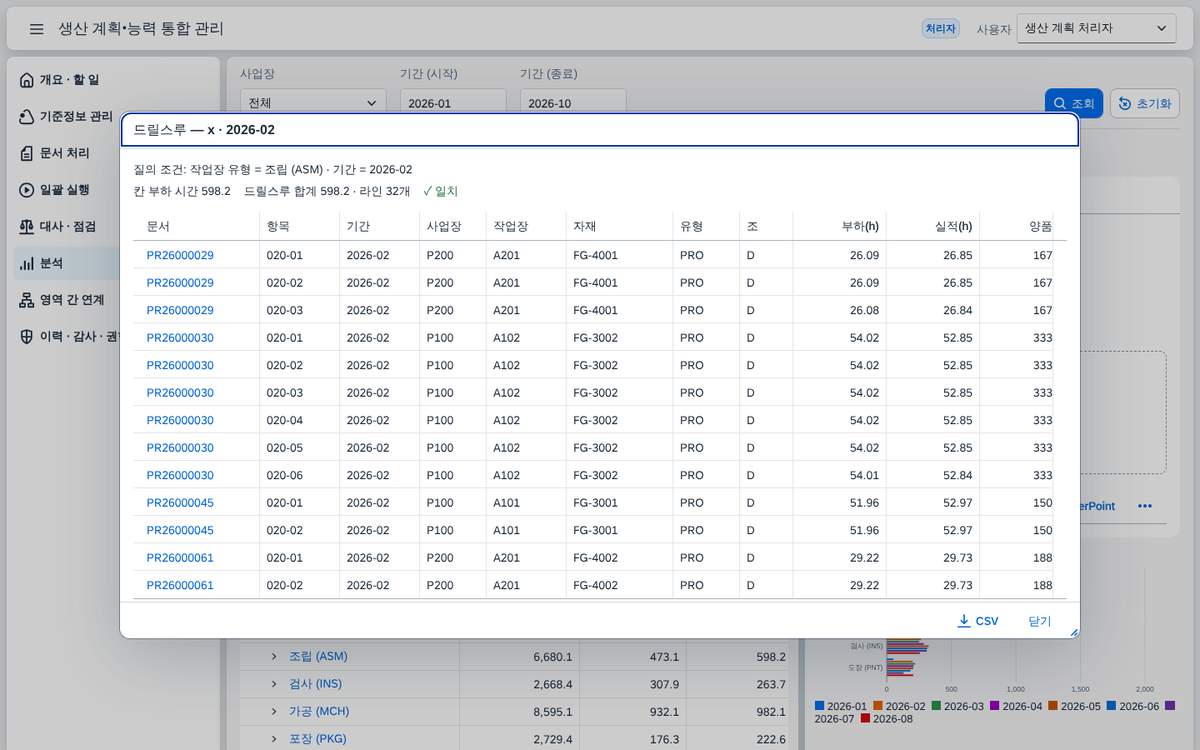
Task: Download the drillthrough as CSV
Action: pos(978,621)
